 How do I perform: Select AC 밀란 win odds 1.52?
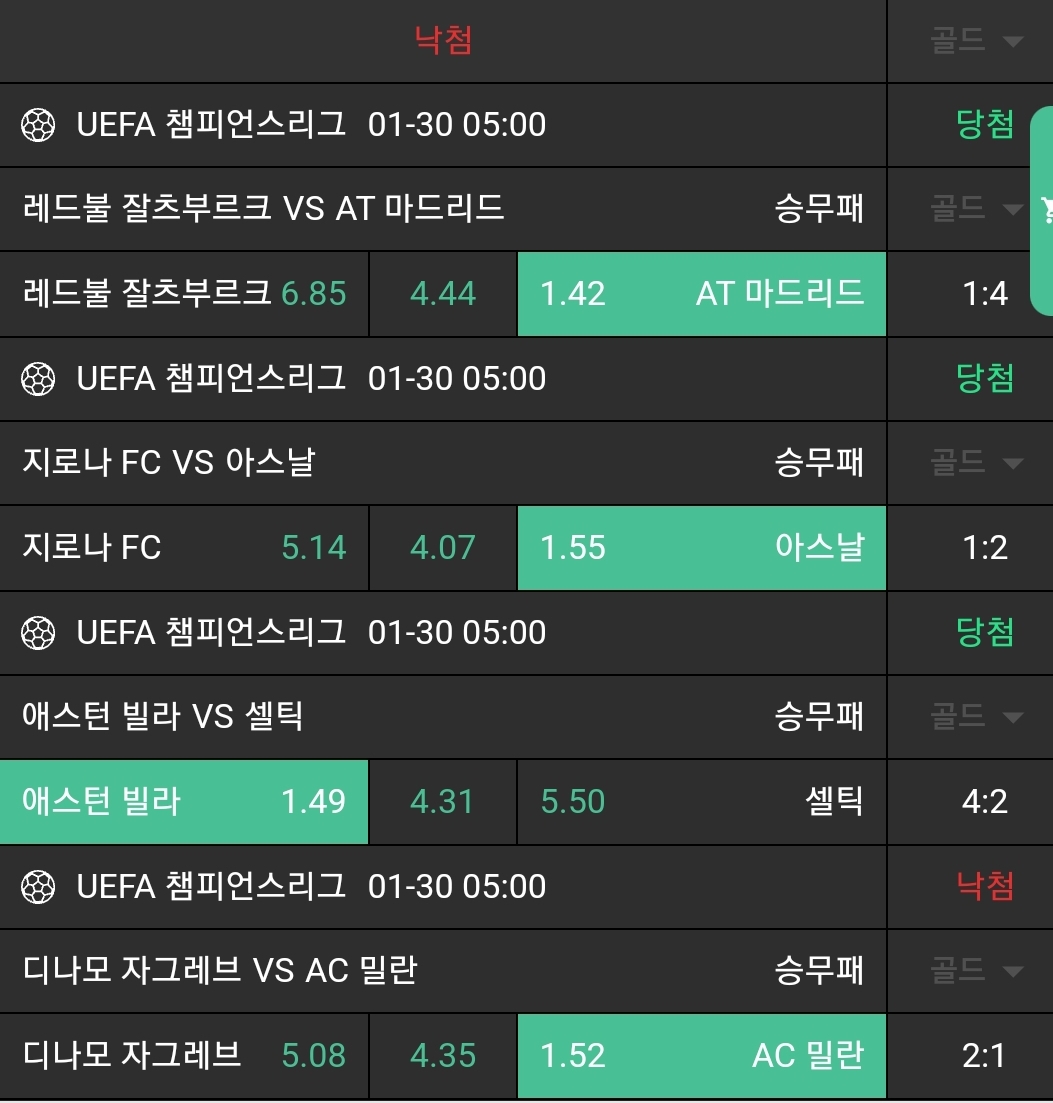coord(701,1056)
